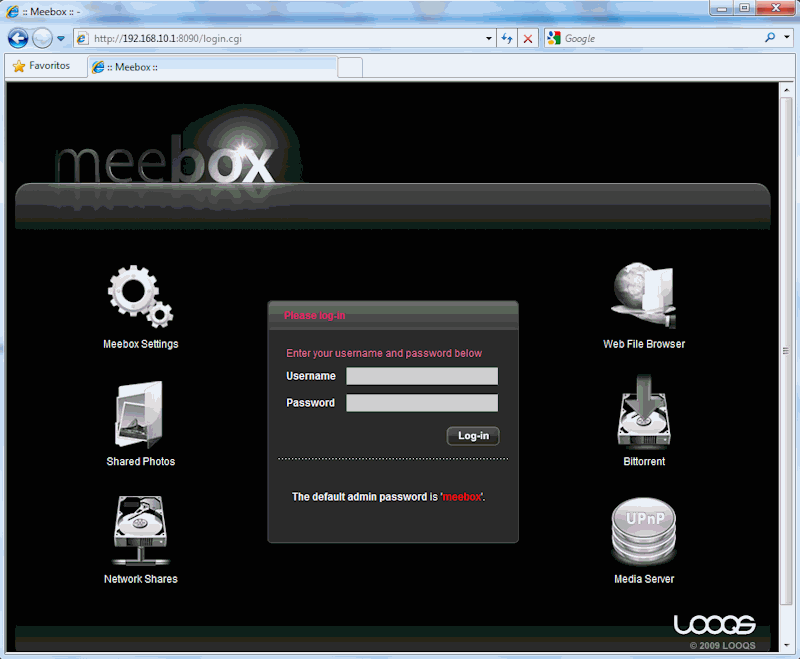Click the URL address bar
Viewport: 800px width, 659px height.
point(286,38)
